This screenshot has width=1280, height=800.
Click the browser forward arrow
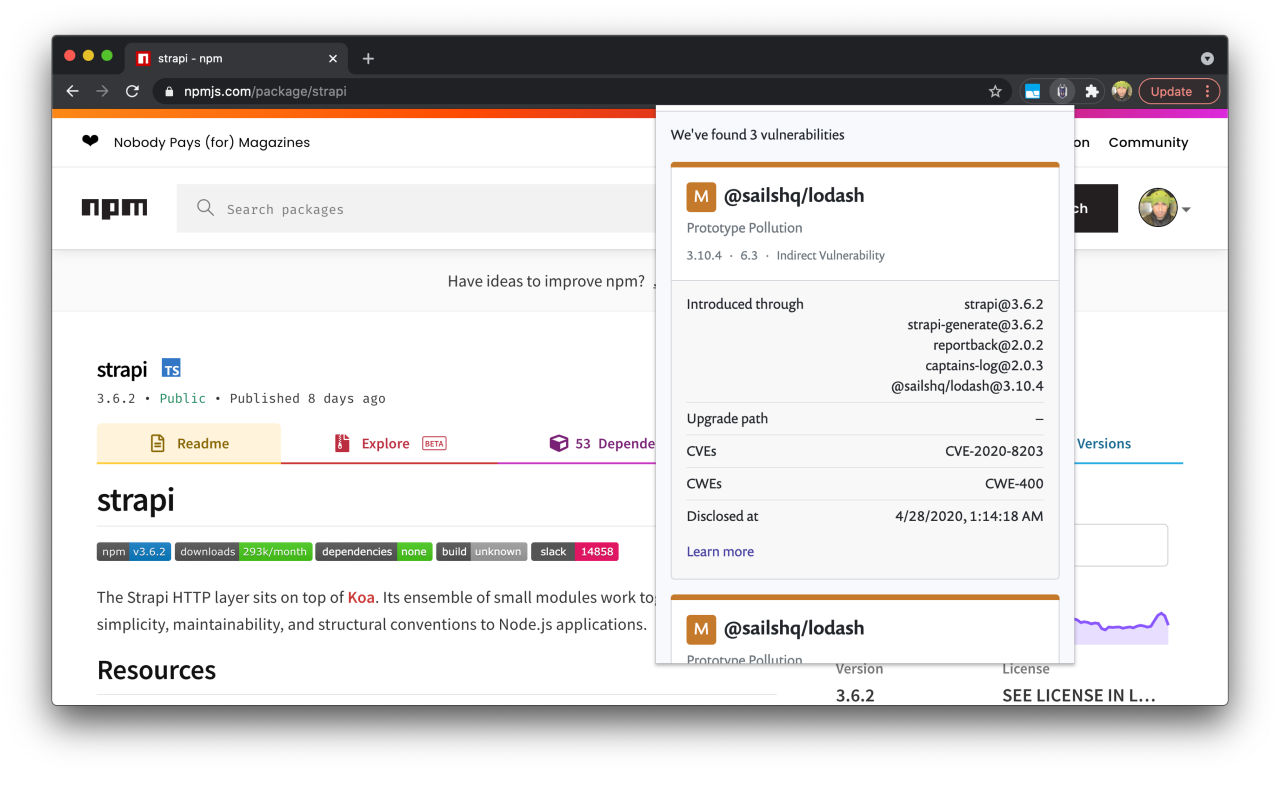[102, 91]
